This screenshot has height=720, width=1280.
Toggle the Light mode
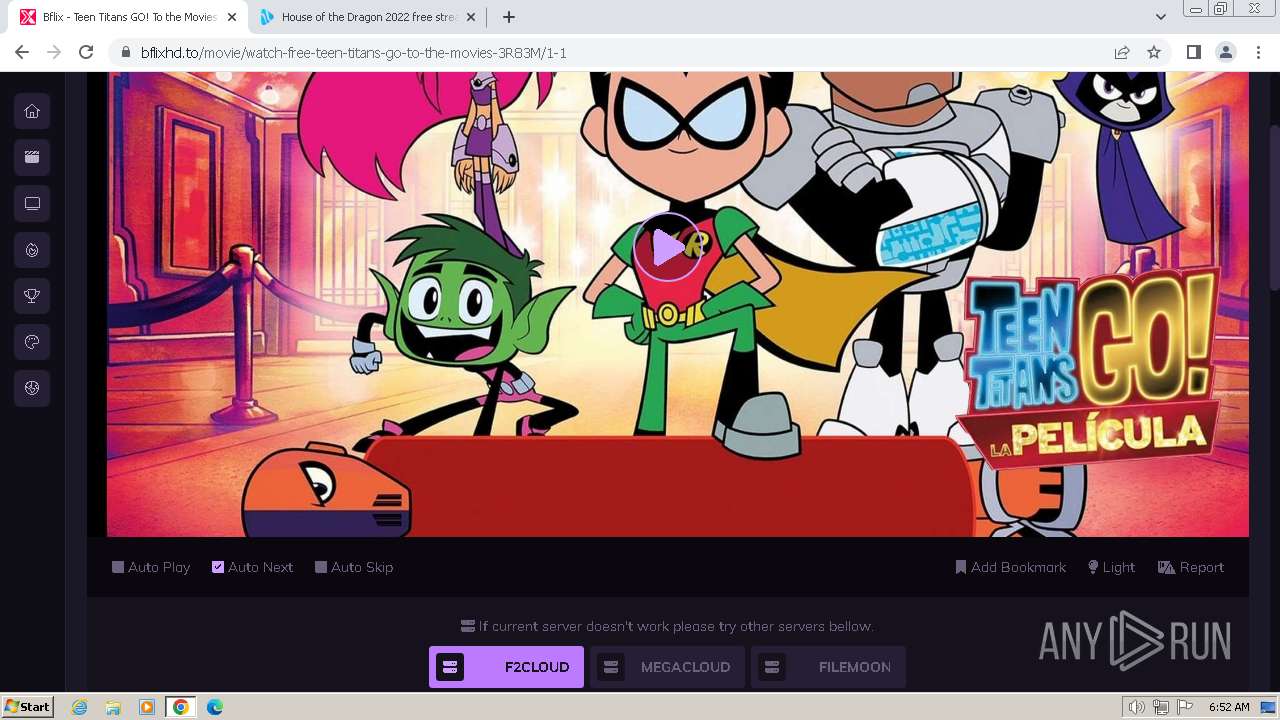pos(1111,567)
